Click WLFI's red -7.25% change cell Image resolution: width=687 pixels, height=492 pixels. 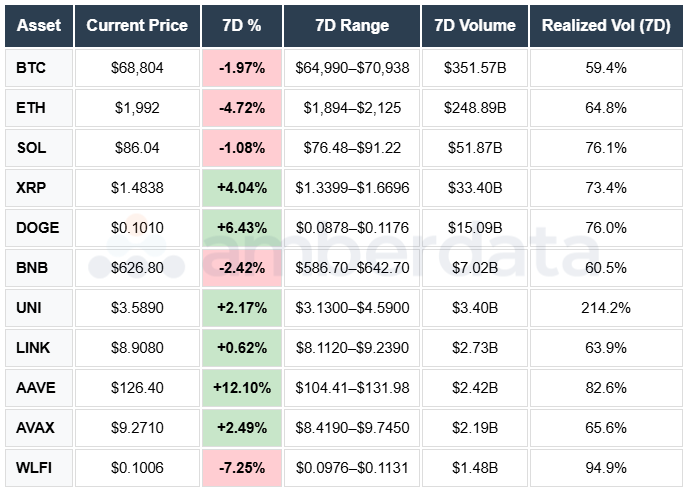[x=241, y=468]
